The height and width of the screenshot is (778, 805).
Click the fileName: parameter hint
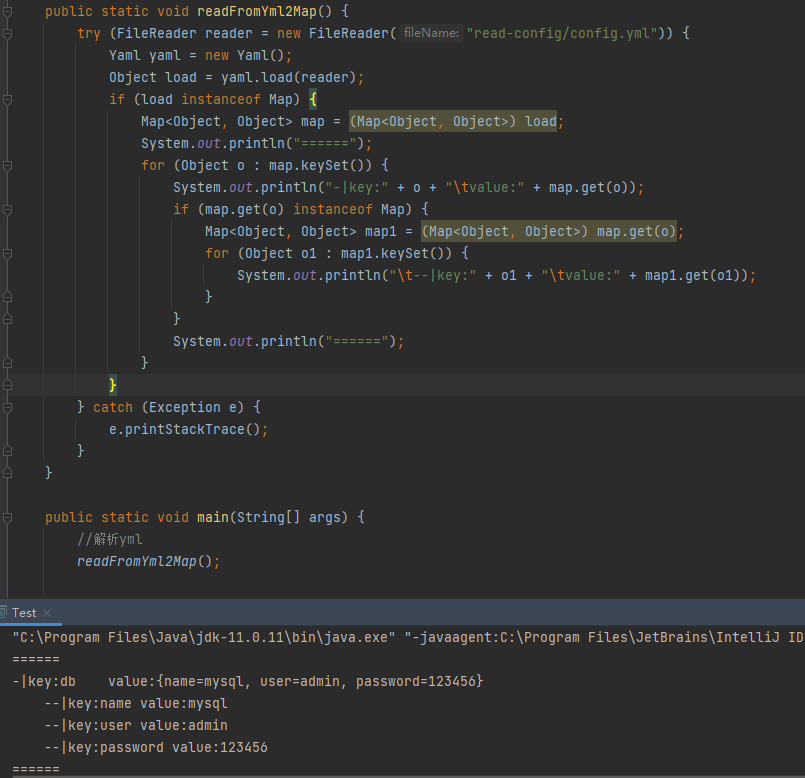pos(431,33)
